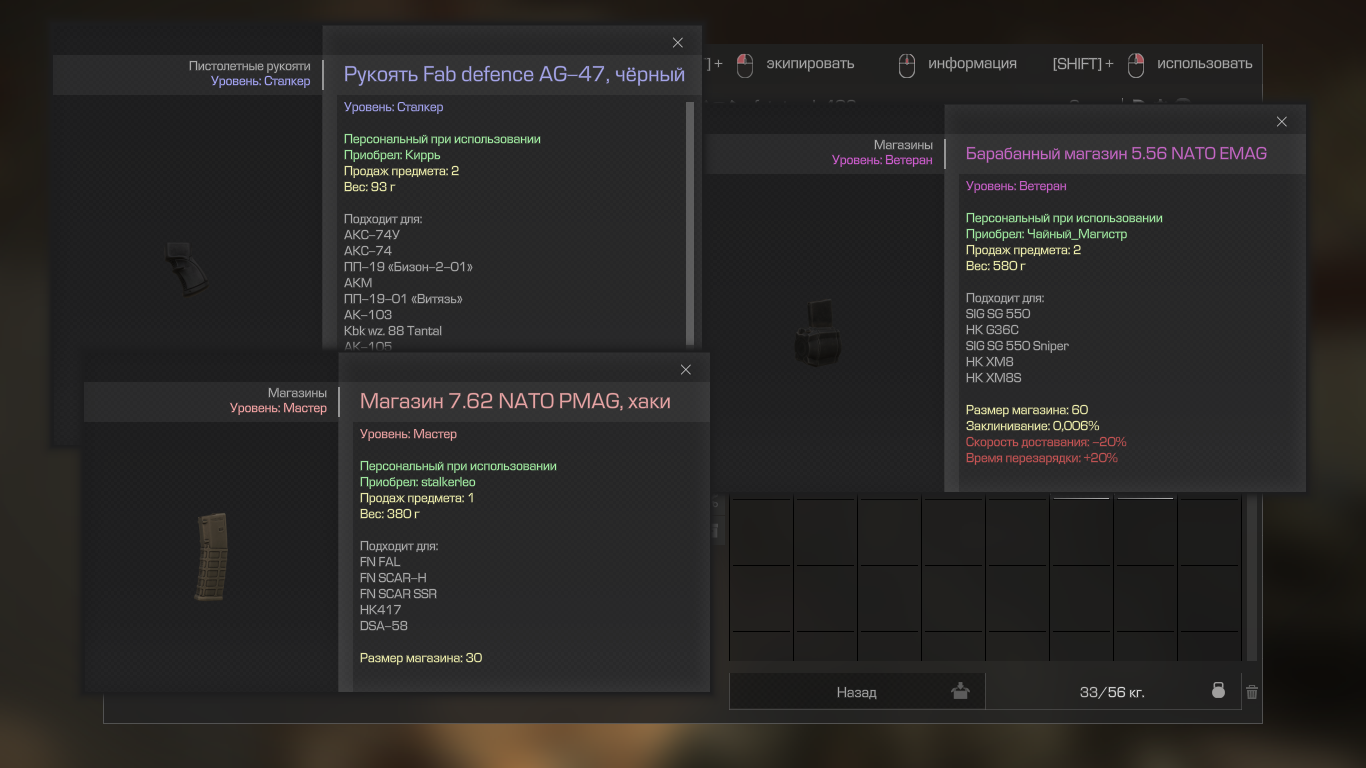Click the [SHIFT] + key hint
This screenshot has width=1366, height=768.
tap(1083, 64)
